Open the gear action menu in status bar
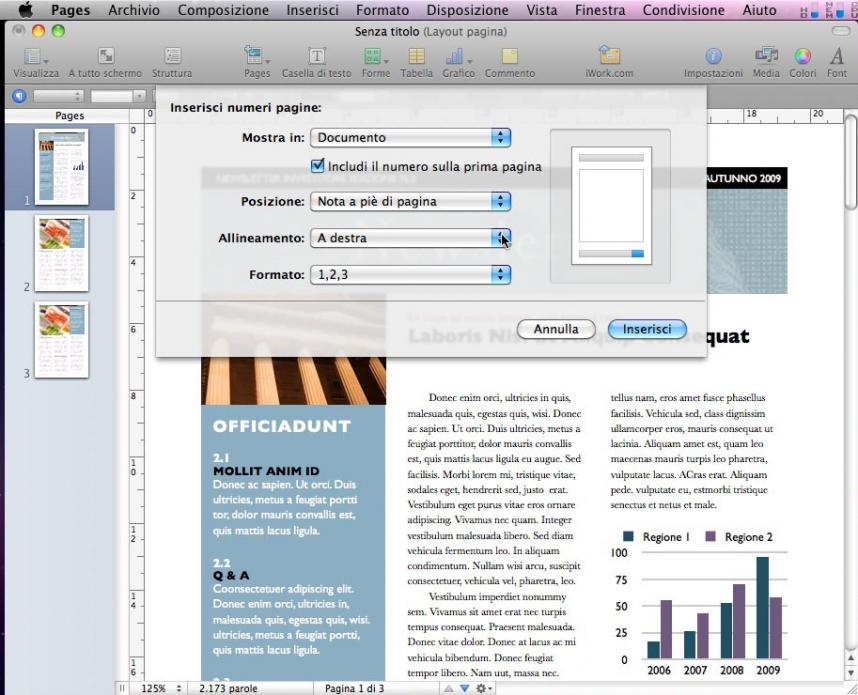This screenshot has width=858, height=695. [x=484, y=688]
